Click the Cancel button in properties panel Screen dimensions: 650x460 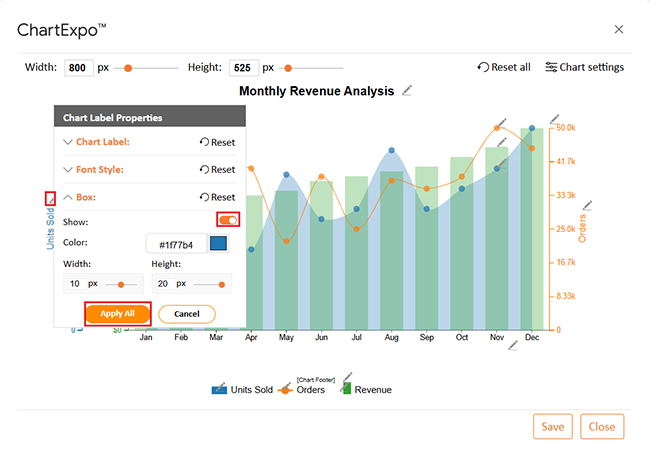186,314
